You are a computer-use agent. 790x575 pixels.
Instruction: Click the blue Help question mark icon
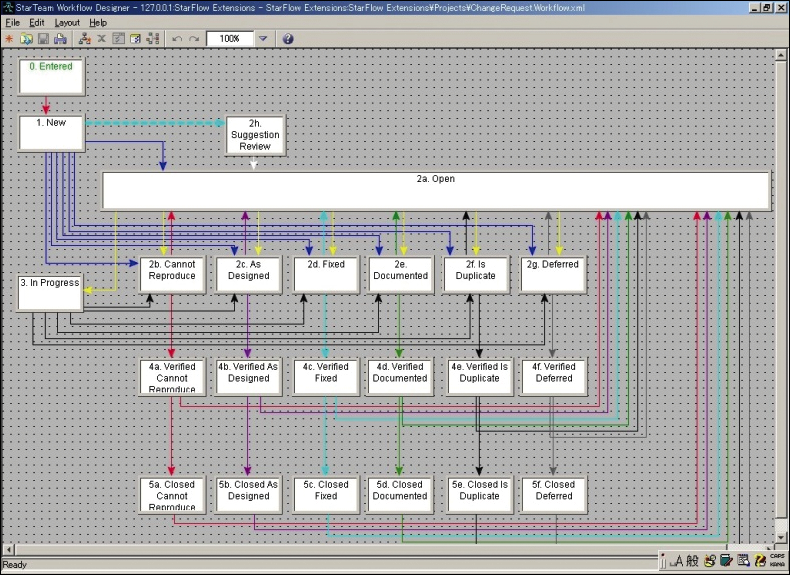pos(288,39)
